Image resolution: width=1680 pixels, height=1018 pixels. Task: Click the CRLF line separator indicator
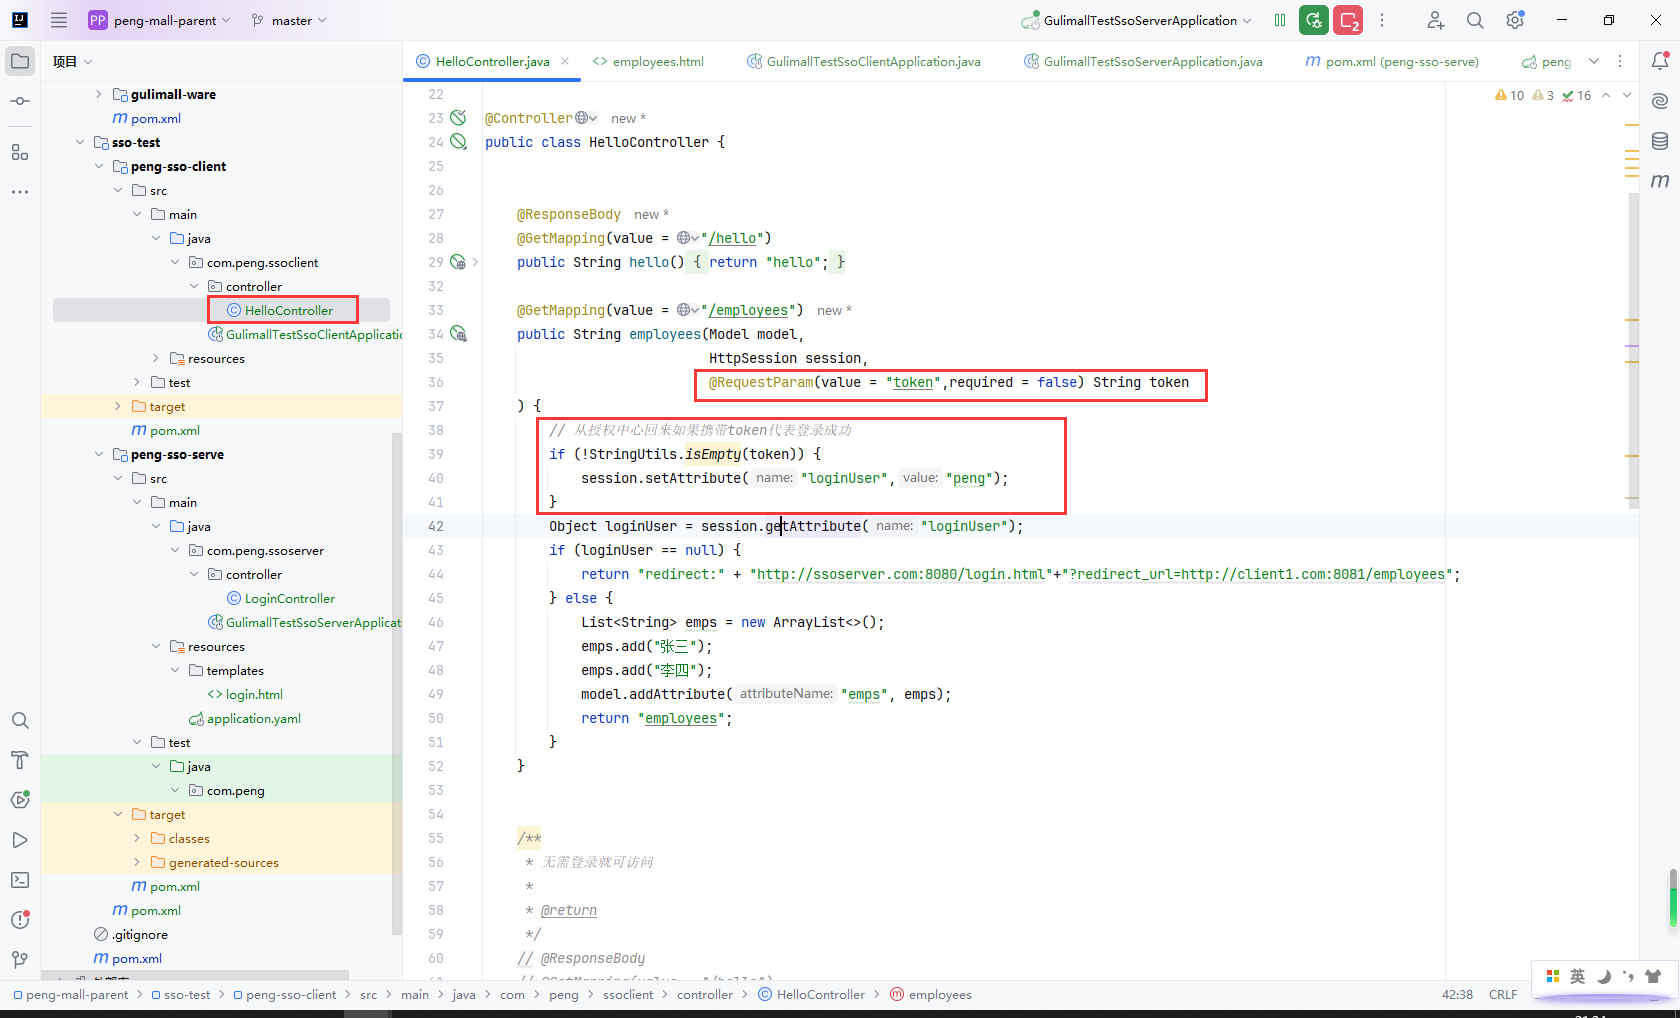1502,994
